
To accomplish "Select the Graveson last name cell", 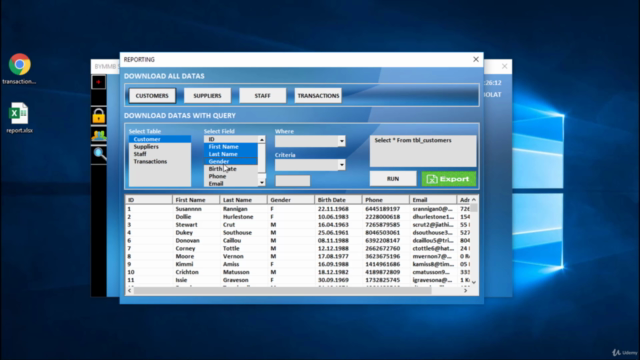I will 236,280.
